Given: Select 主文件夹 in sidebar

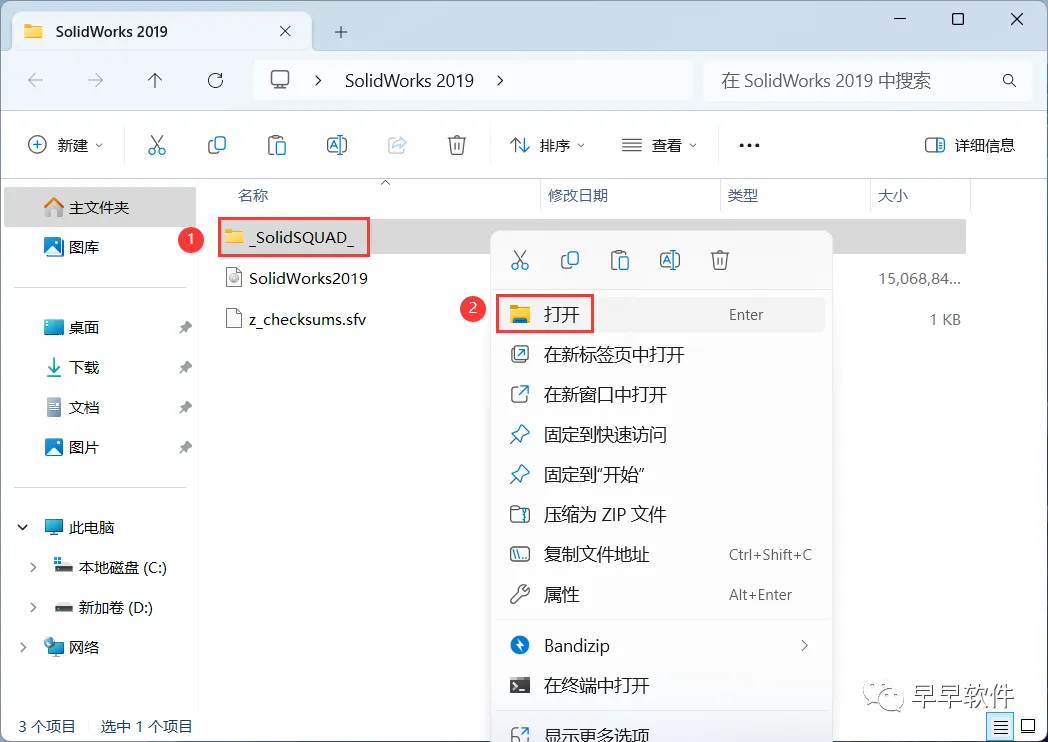Looking at the screenshot, I should (x=100, y=207).
